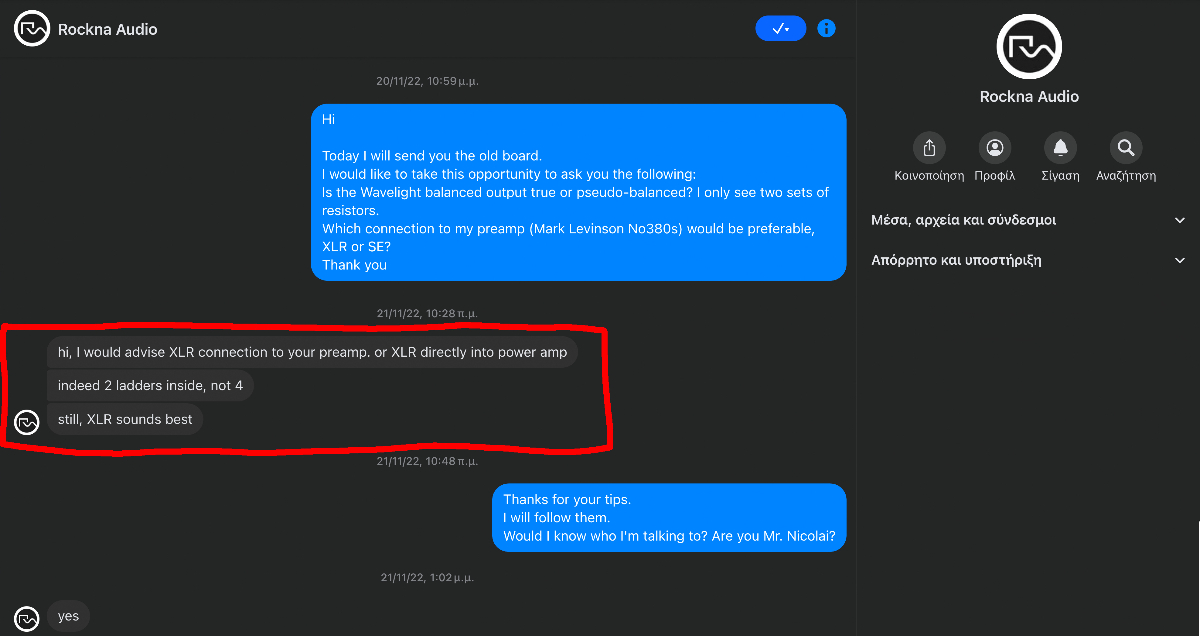
Task: Open the Προφίλ profile icon
Action: pyautogui.click(x=994, y=148)
